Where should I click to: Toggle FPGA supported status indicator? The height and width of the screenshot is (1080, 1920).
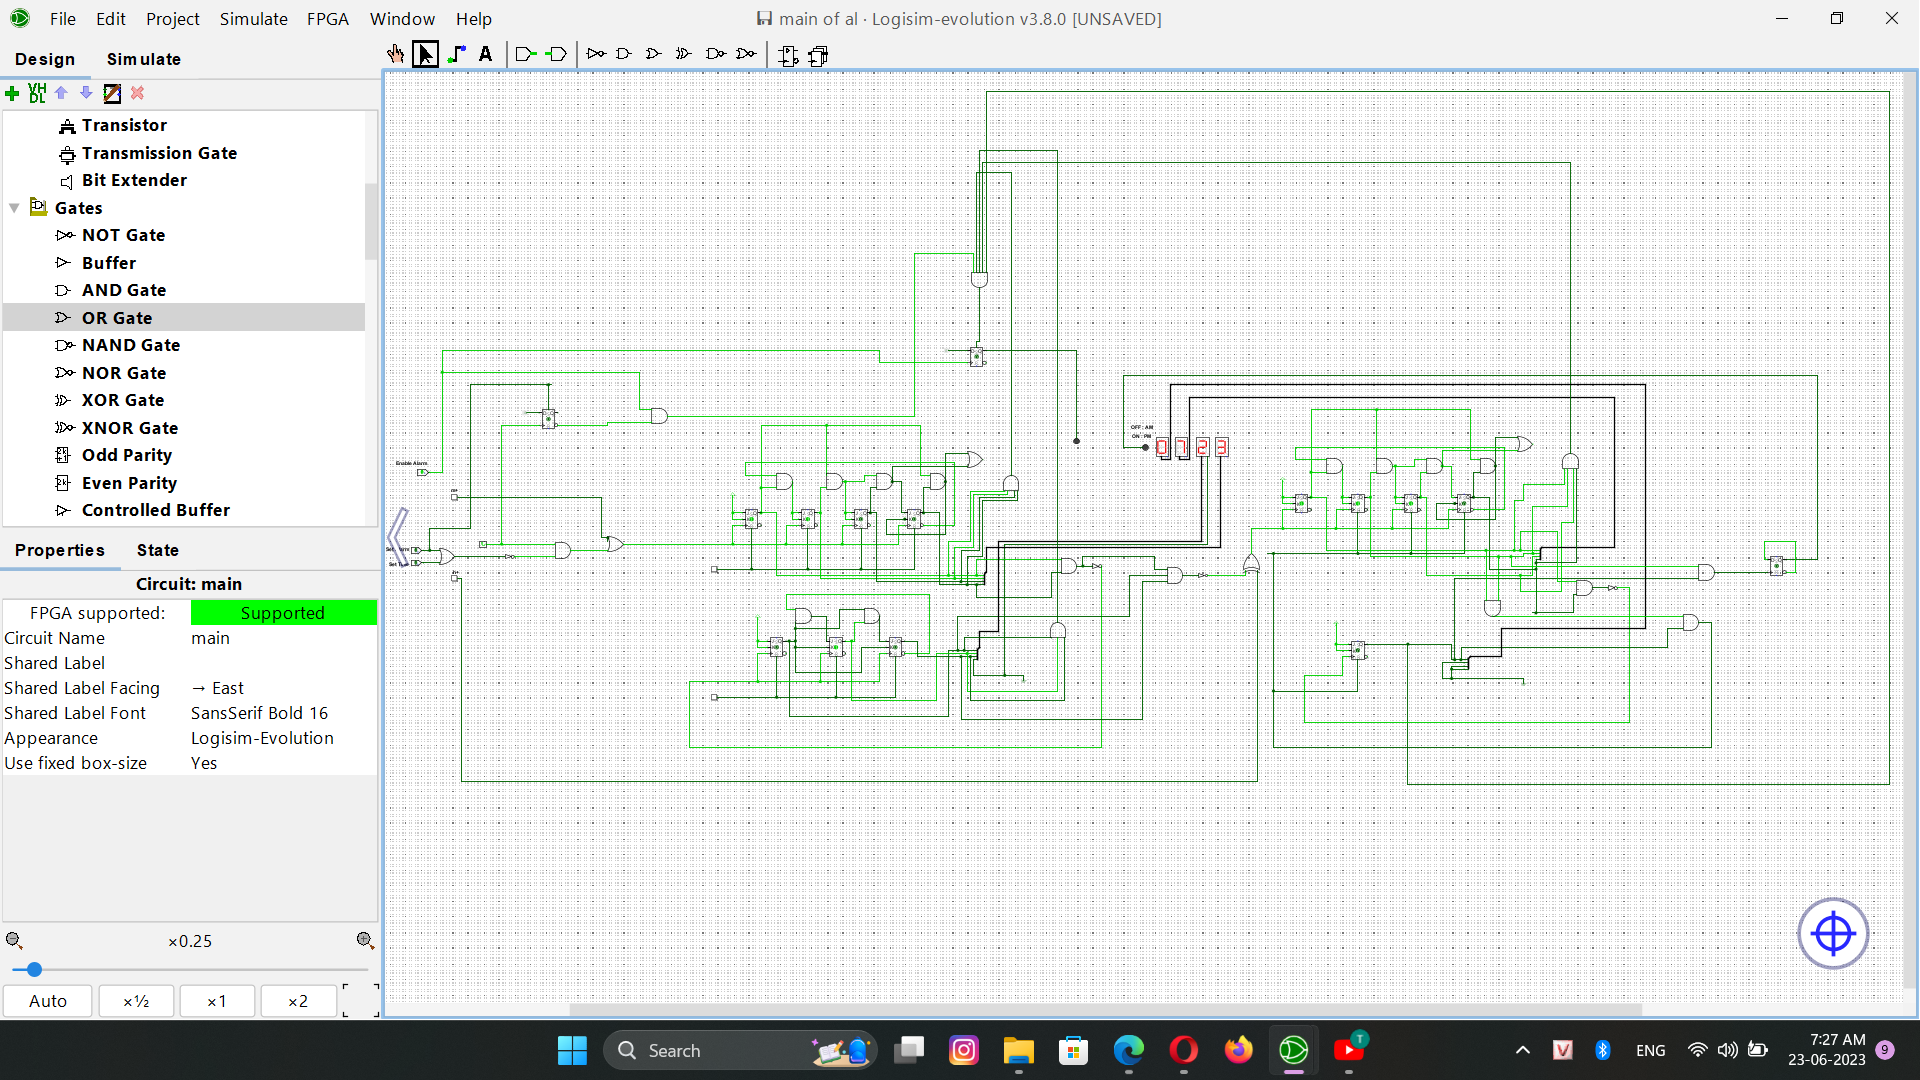coord(284,612)
